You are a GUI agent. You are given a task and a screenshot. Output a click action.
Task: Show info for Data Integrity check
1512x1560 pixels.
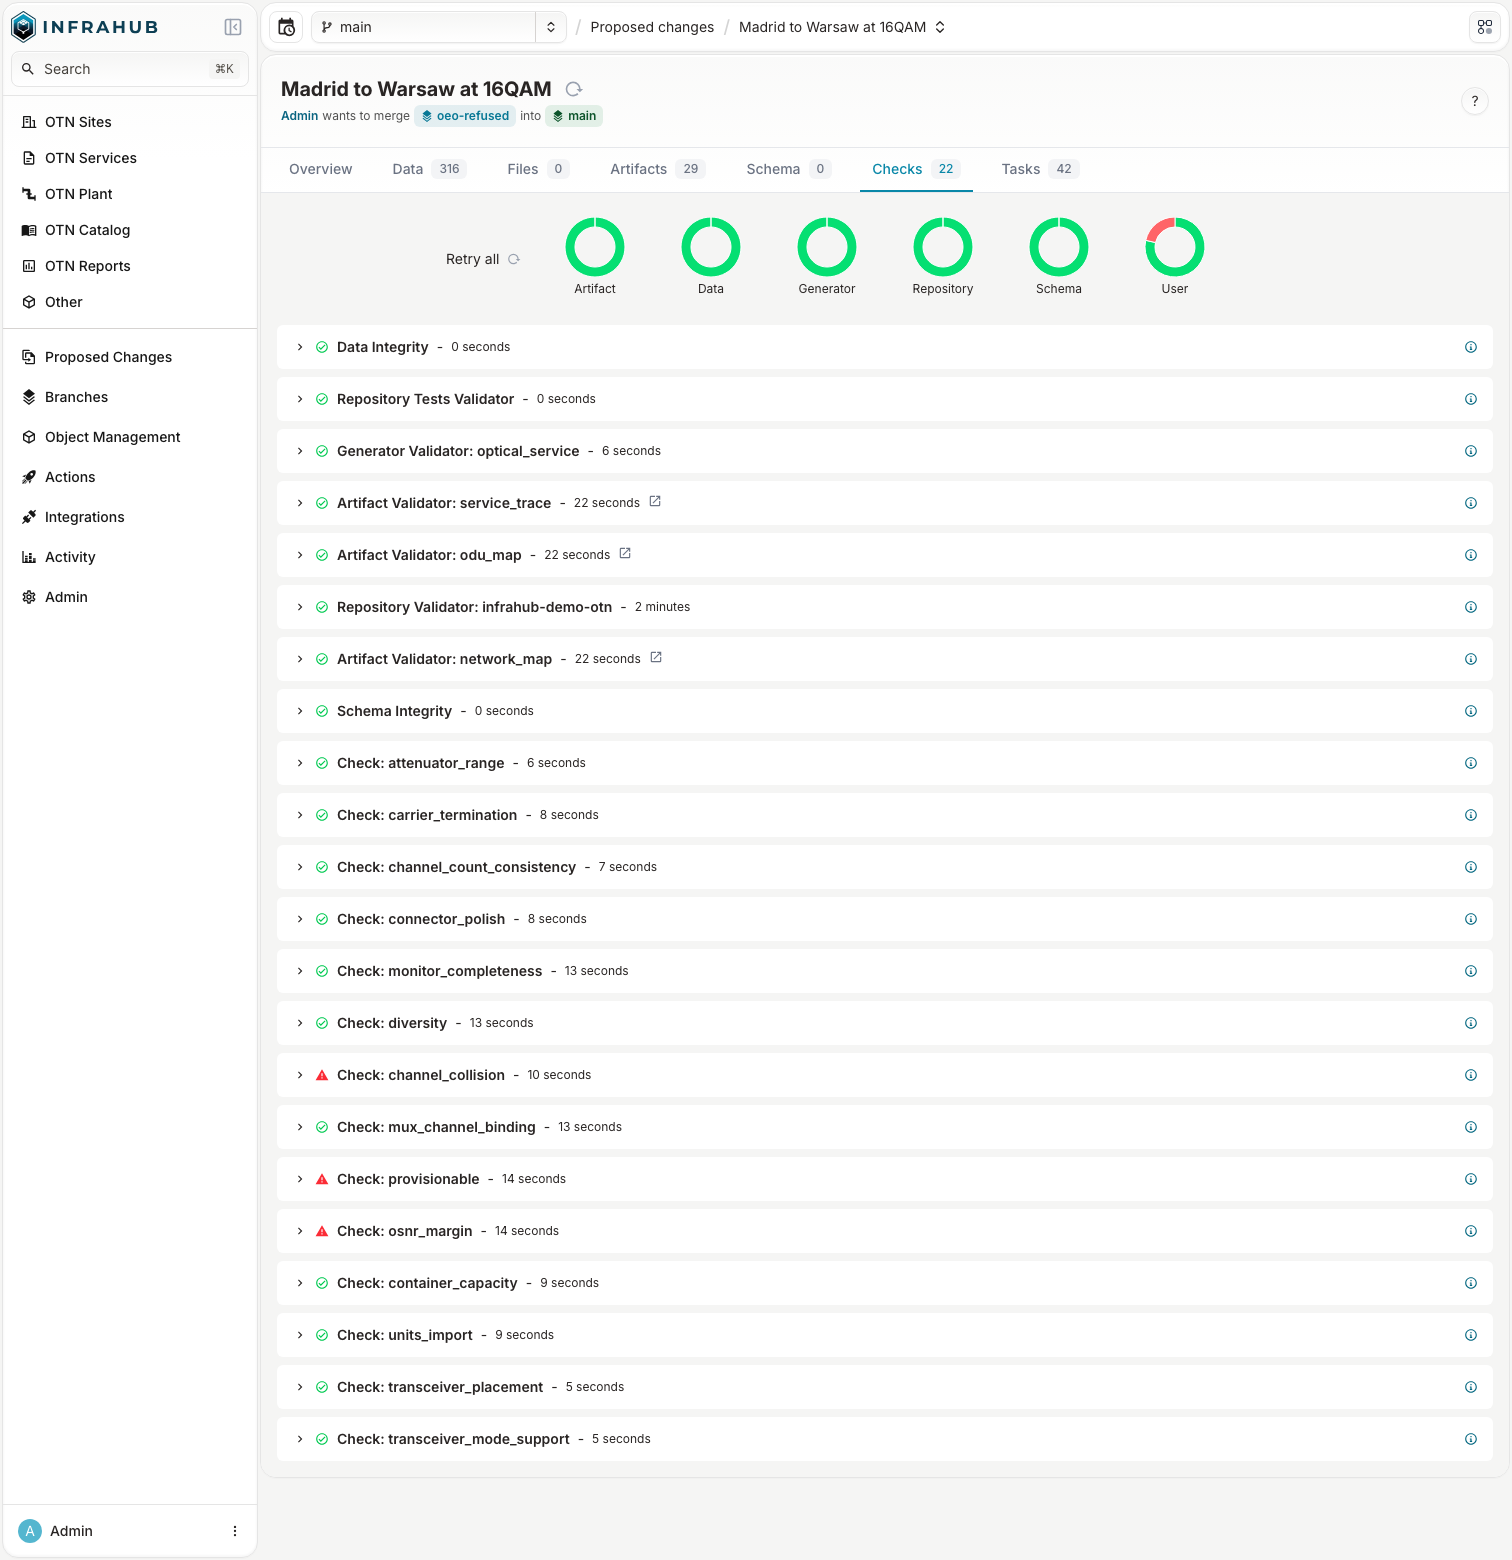(1471, 347)
